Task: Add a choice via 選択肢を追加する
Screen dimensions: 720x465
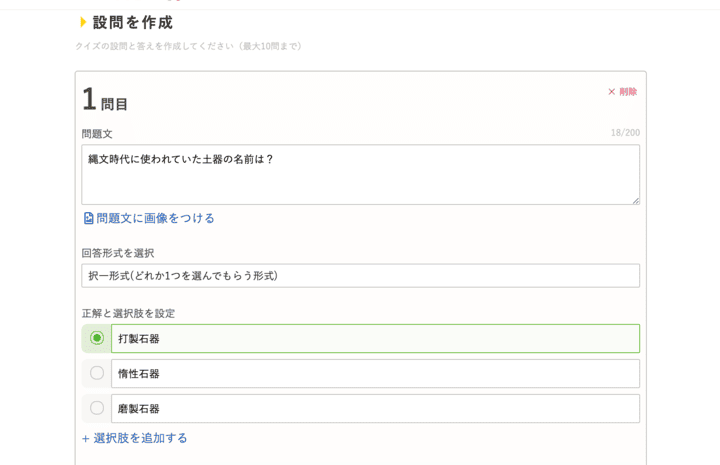Action: tap(141, 438)
